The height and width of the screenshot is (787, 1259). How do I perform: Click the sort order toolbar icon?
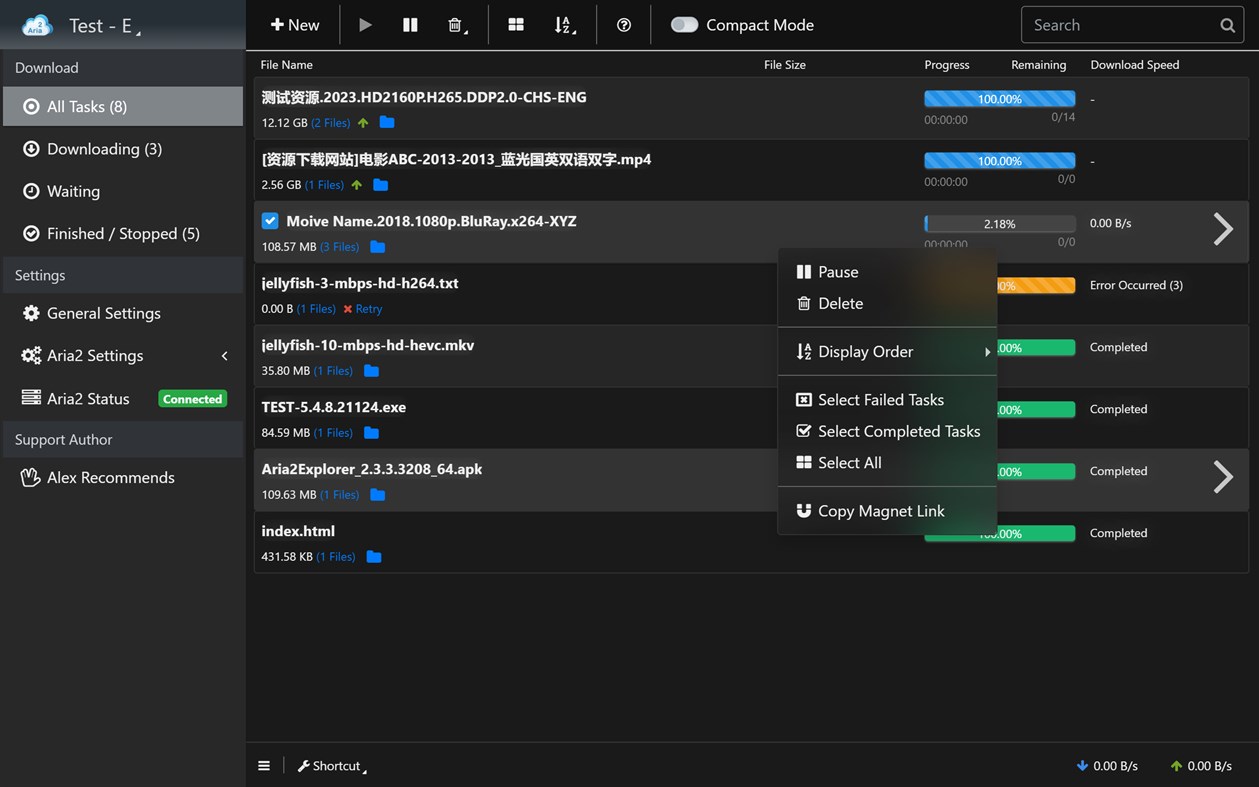coord(565,24)
